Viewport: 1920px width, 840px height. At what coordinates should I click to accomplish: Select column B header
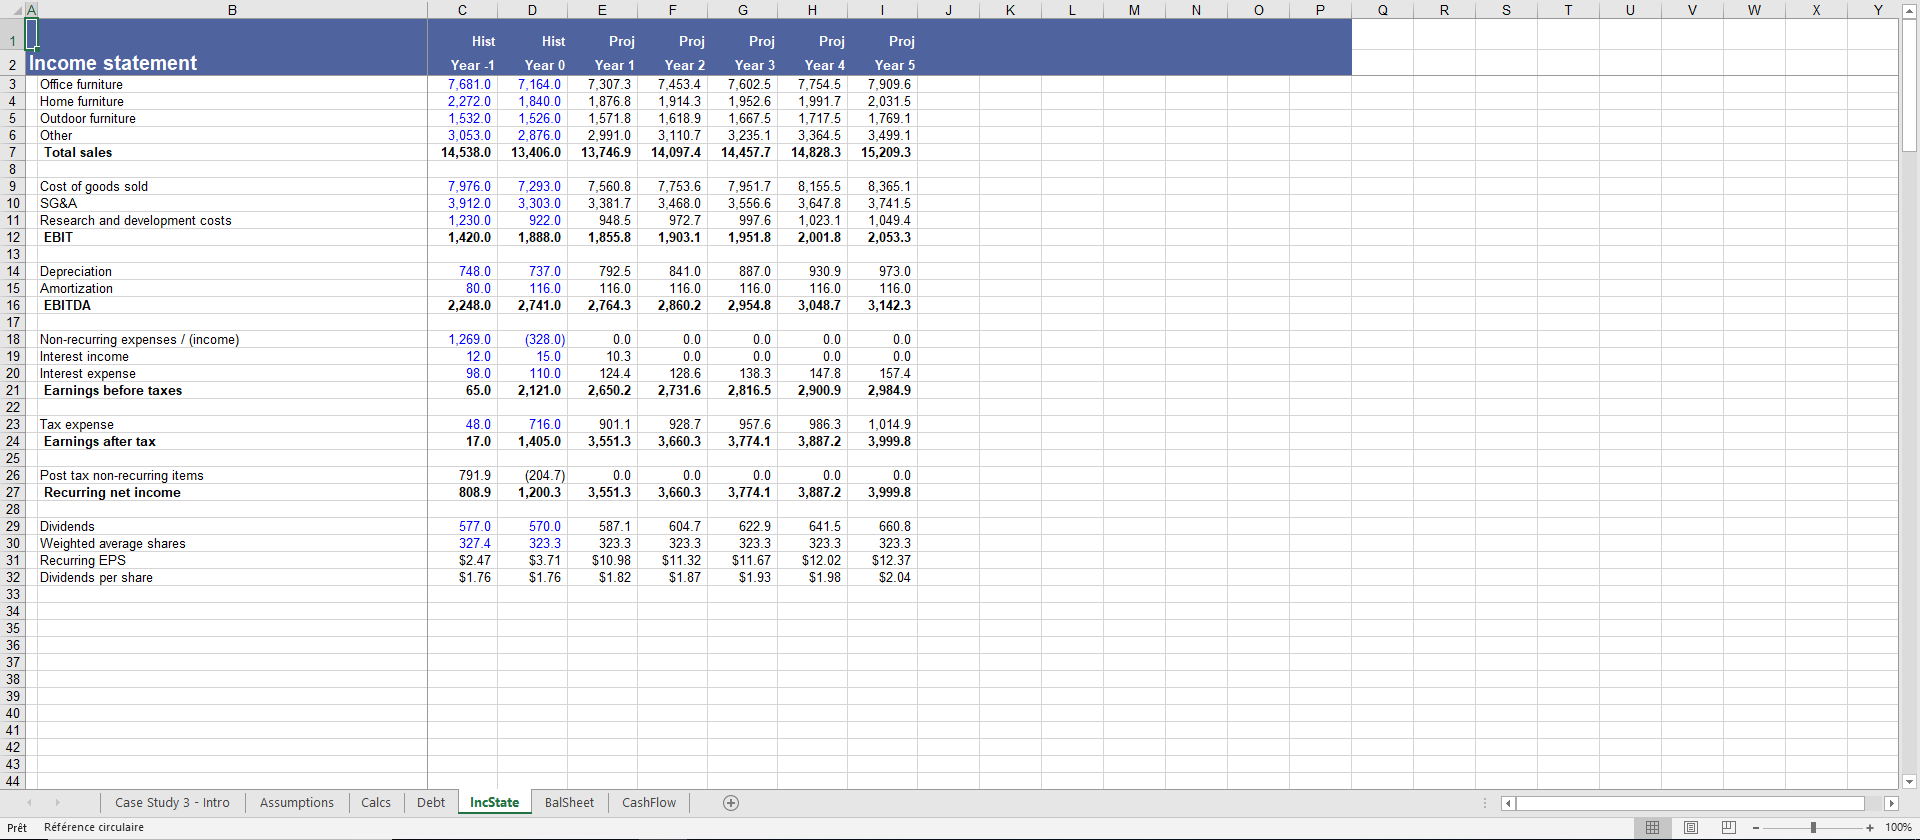click(x=232, y=10)
